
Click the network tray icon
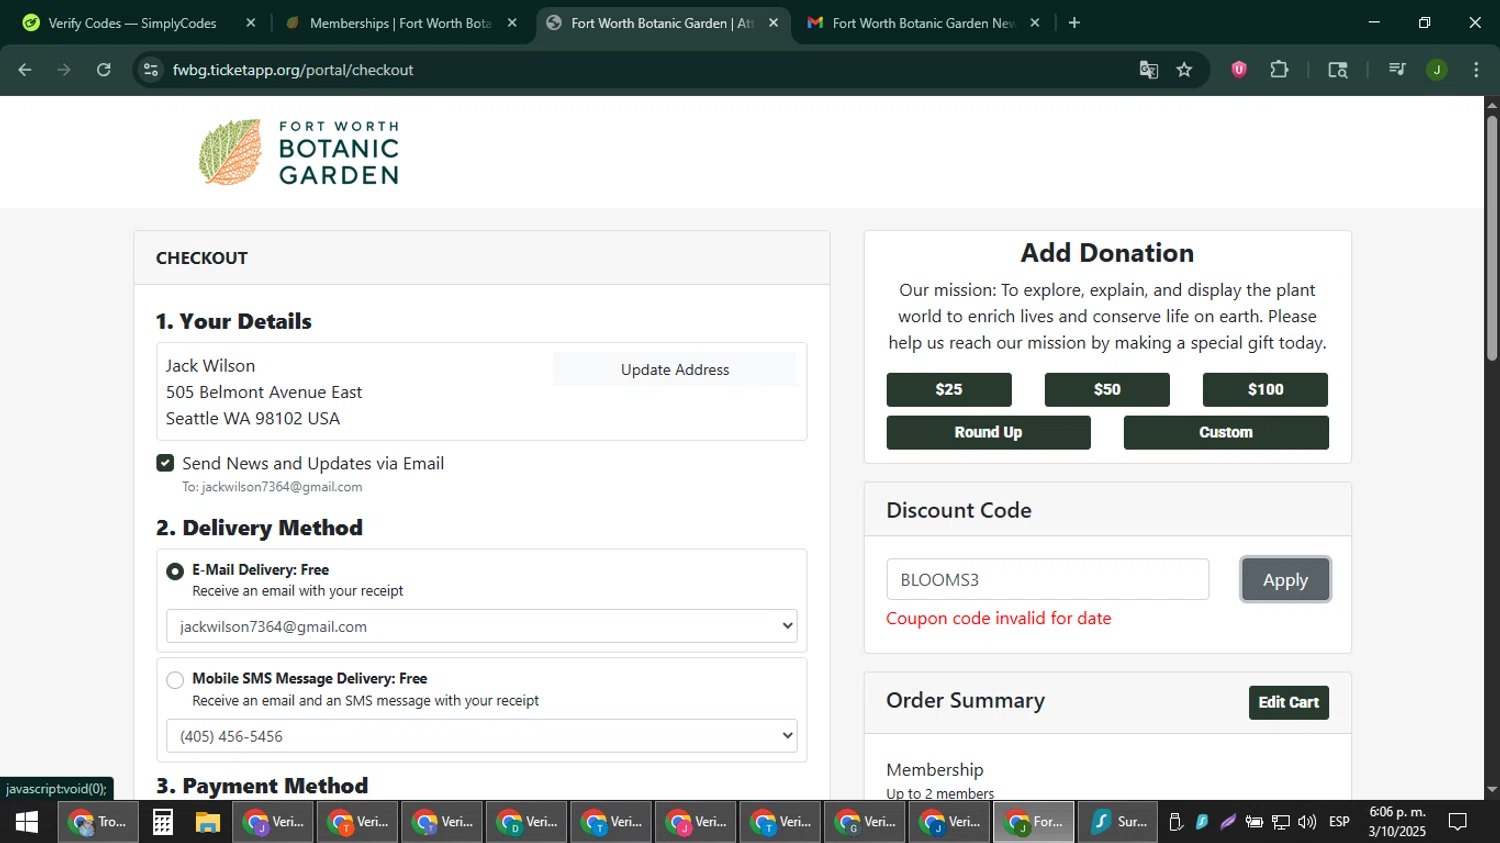coord(1281,822)
